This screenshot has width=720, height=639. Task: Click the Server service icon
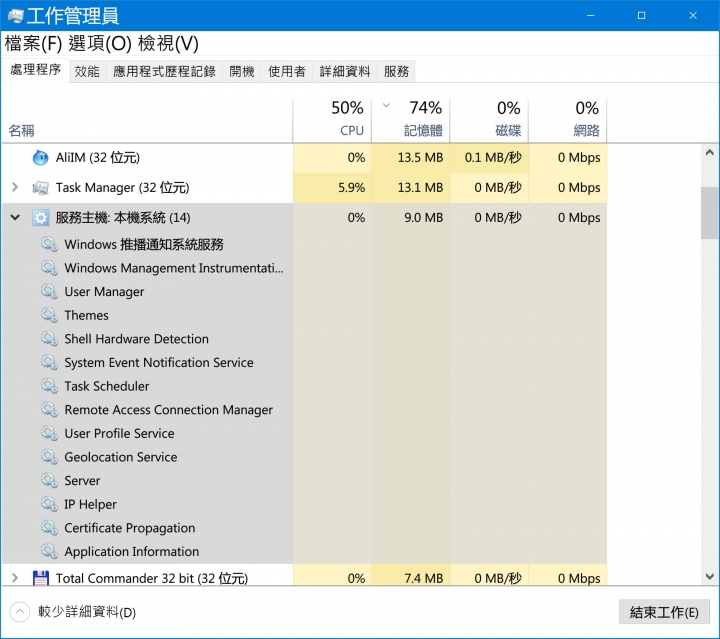click(x=49, y=481)
